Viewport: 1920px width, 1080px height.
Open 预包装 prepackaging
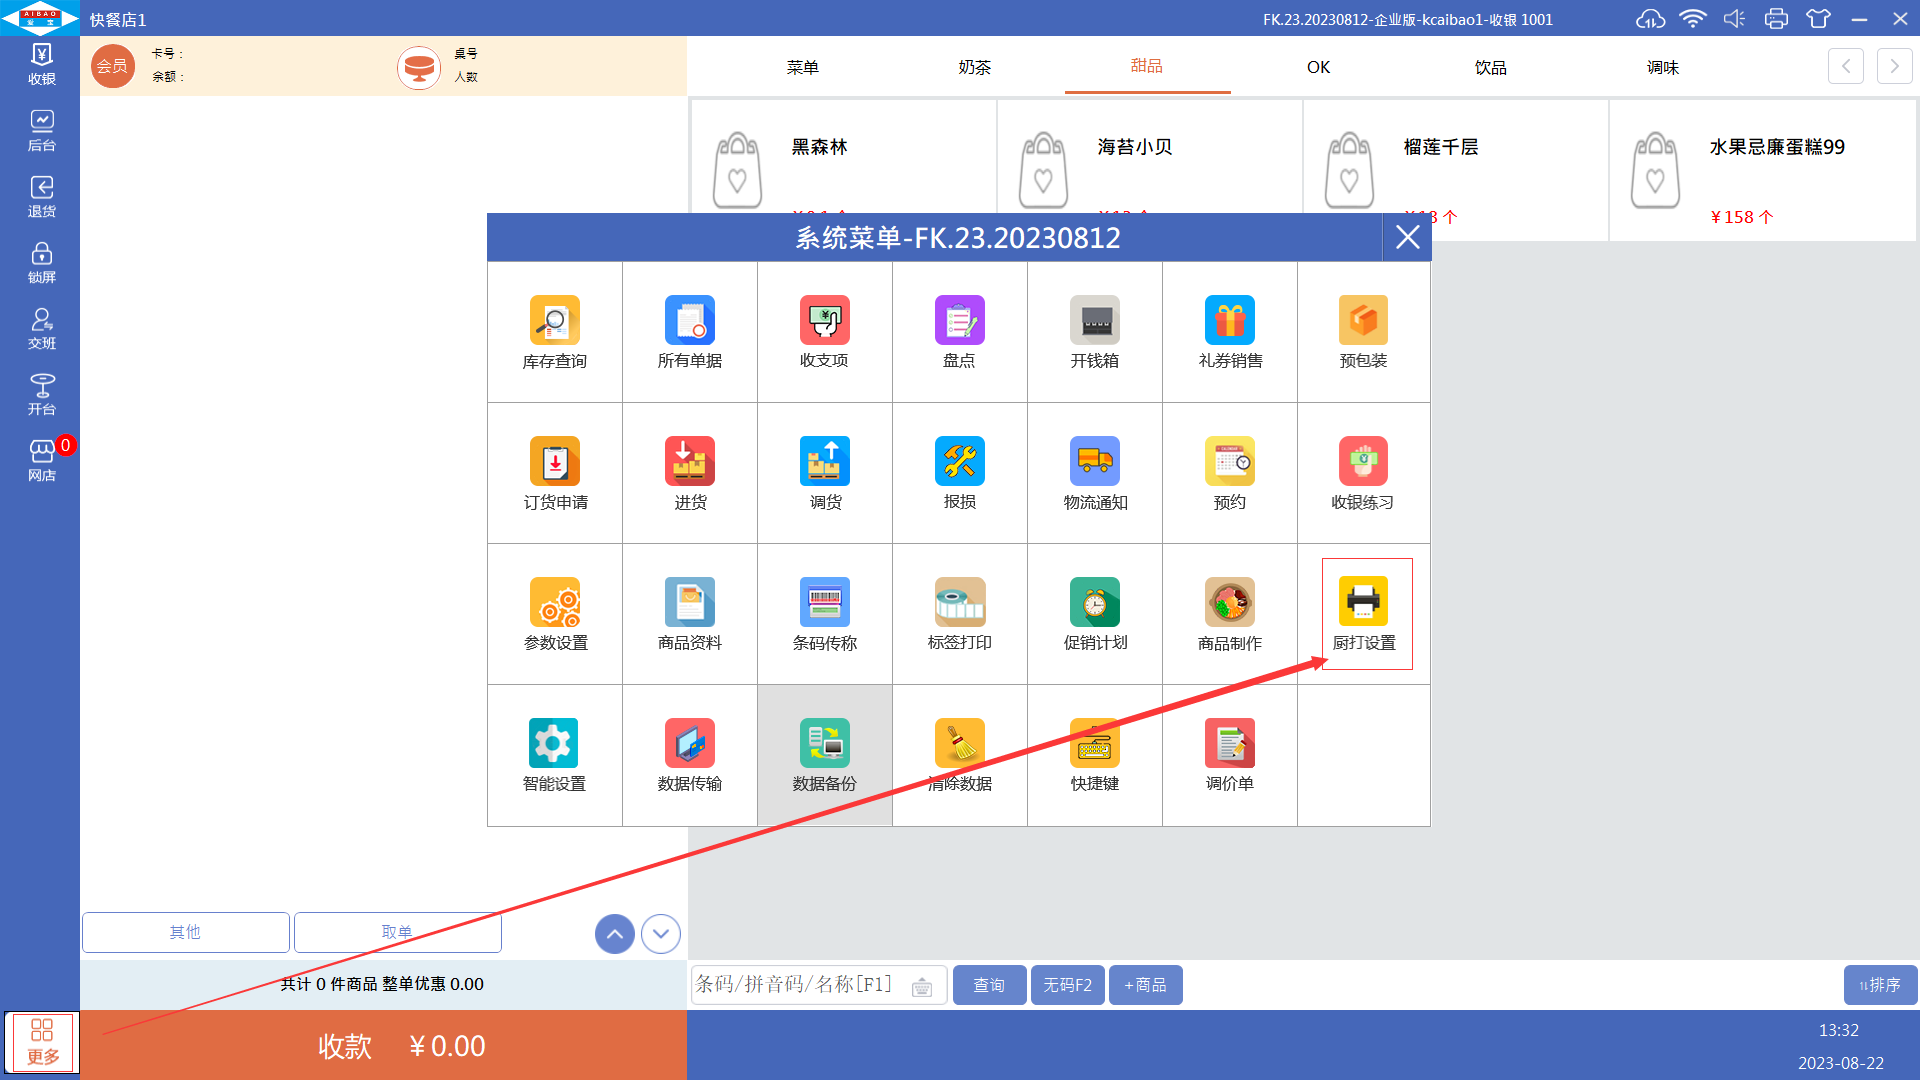coord(1364,332)
